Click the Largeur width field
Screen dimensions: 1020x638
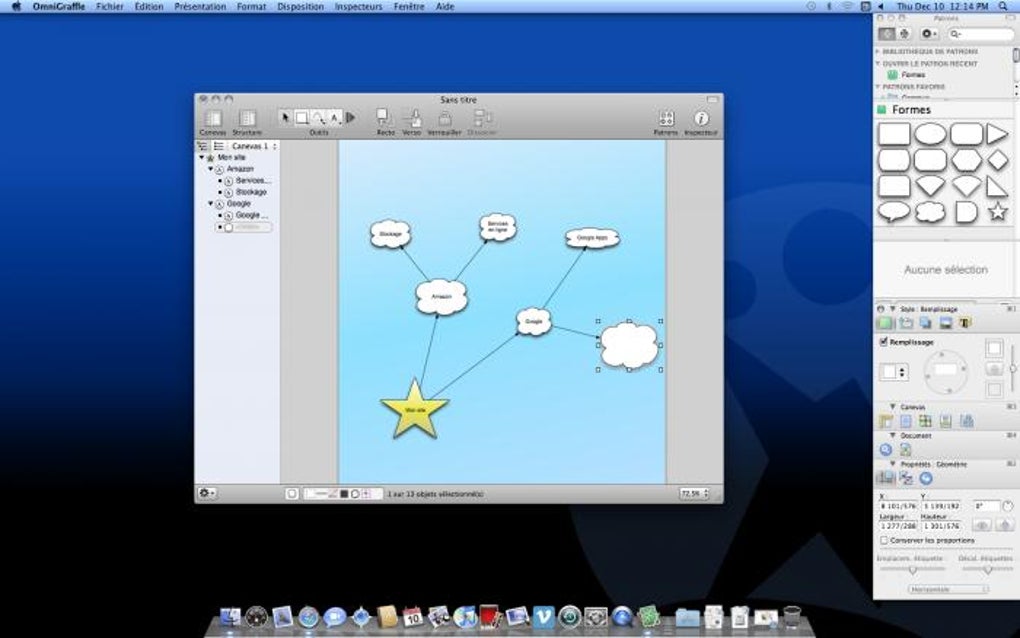[x=898, y=526]
